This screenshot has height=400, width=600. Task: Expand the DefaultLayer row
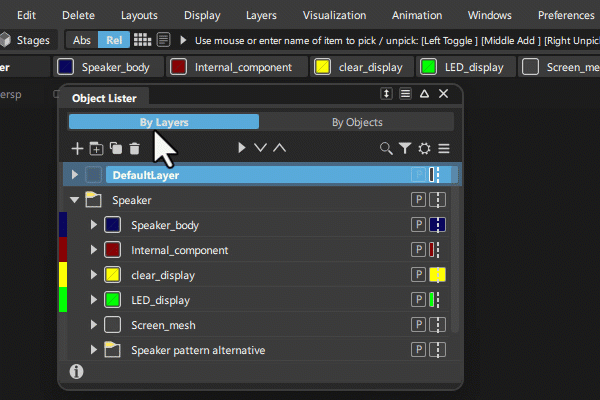click(75, 175)
